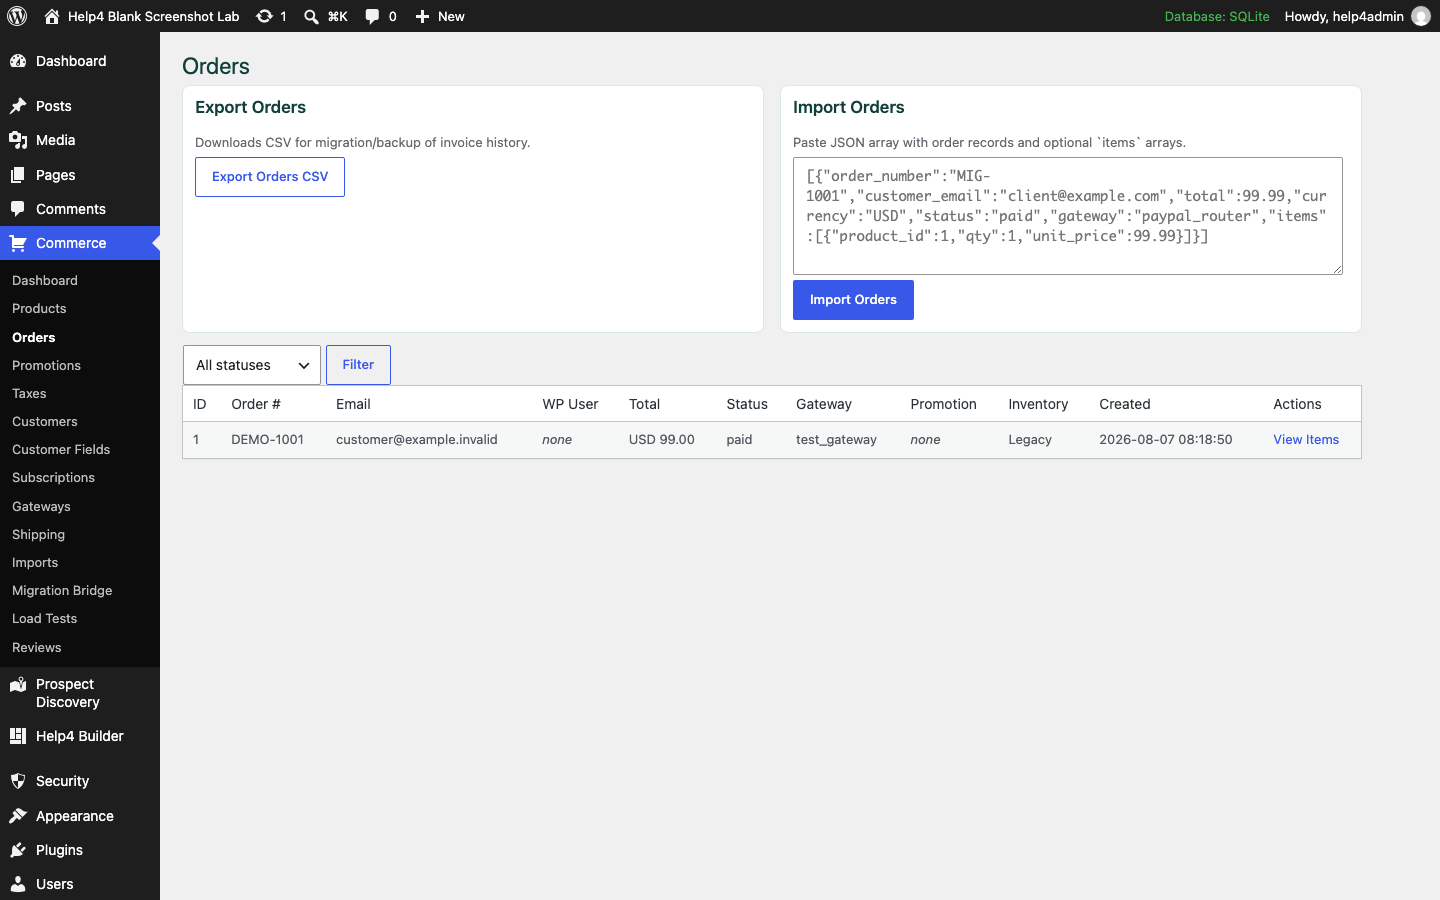Click the Security shield icon
The width and height of the screenshot is (1440, 900).
pos(18,781)
